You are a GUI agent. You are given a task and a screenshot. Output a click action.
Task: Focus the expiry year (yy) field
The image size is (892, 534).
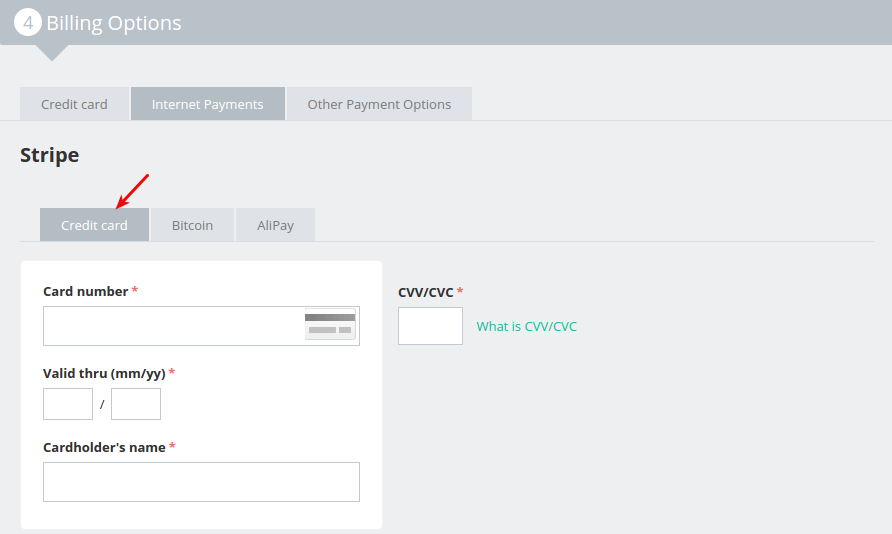(x=136, y=404)
